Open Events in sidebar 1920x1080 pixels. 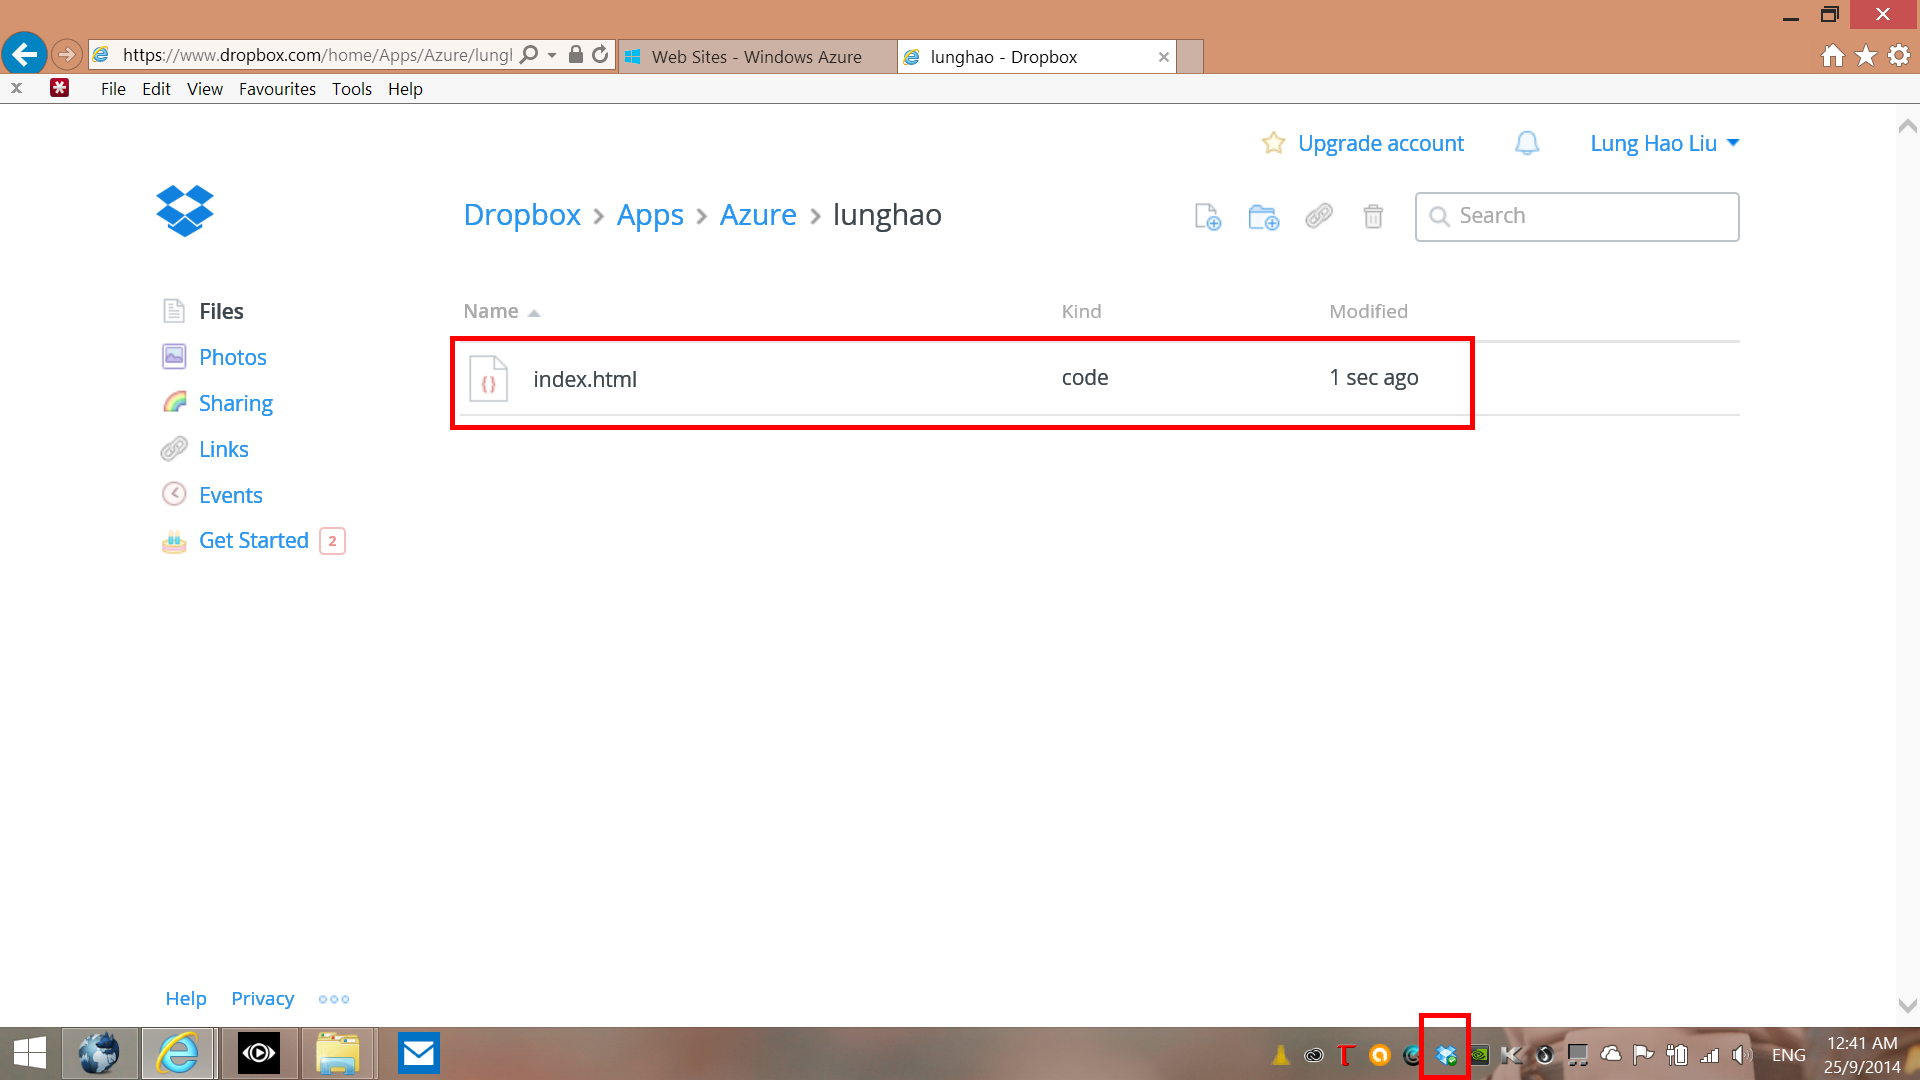click(230, 495)
